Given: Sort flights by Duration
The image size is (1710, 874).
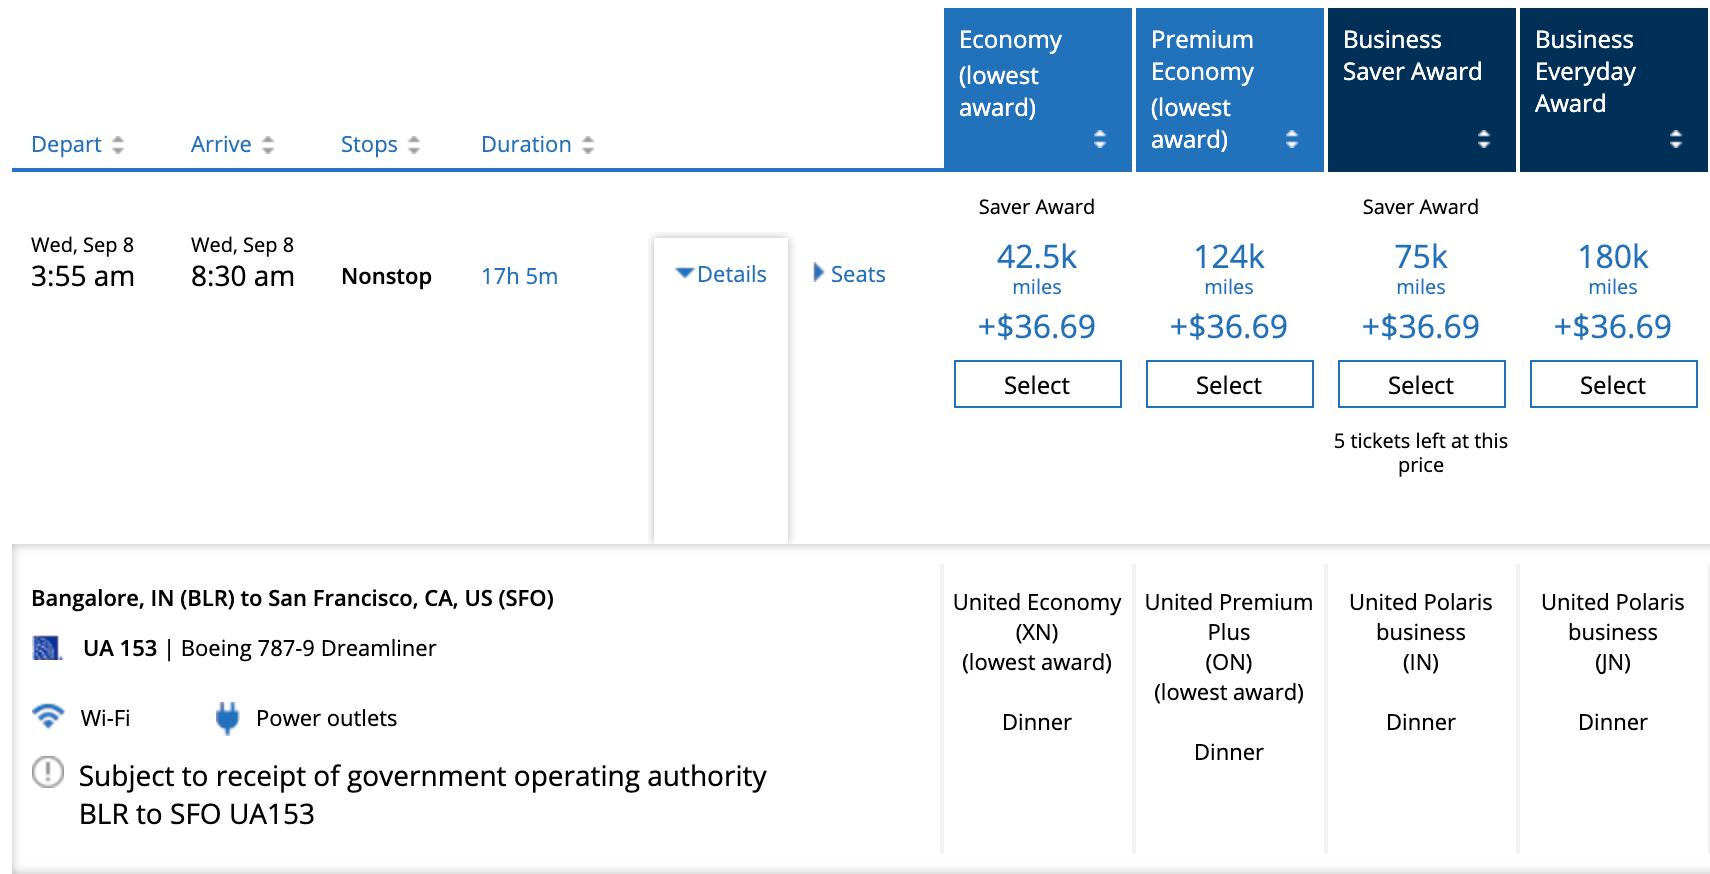Looking at the screenshot, I should click(537, 144).
